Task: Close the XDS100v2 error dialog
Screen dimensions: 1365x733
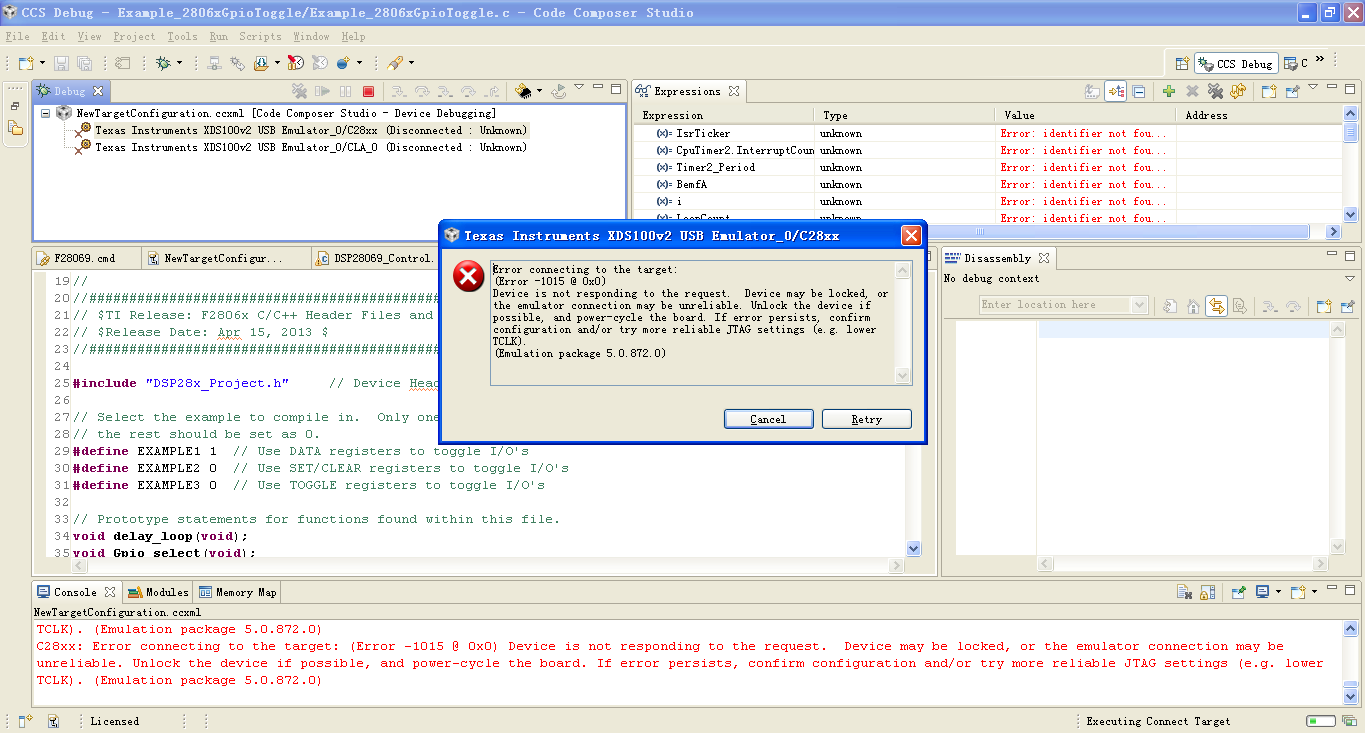Action: (911, 235)
